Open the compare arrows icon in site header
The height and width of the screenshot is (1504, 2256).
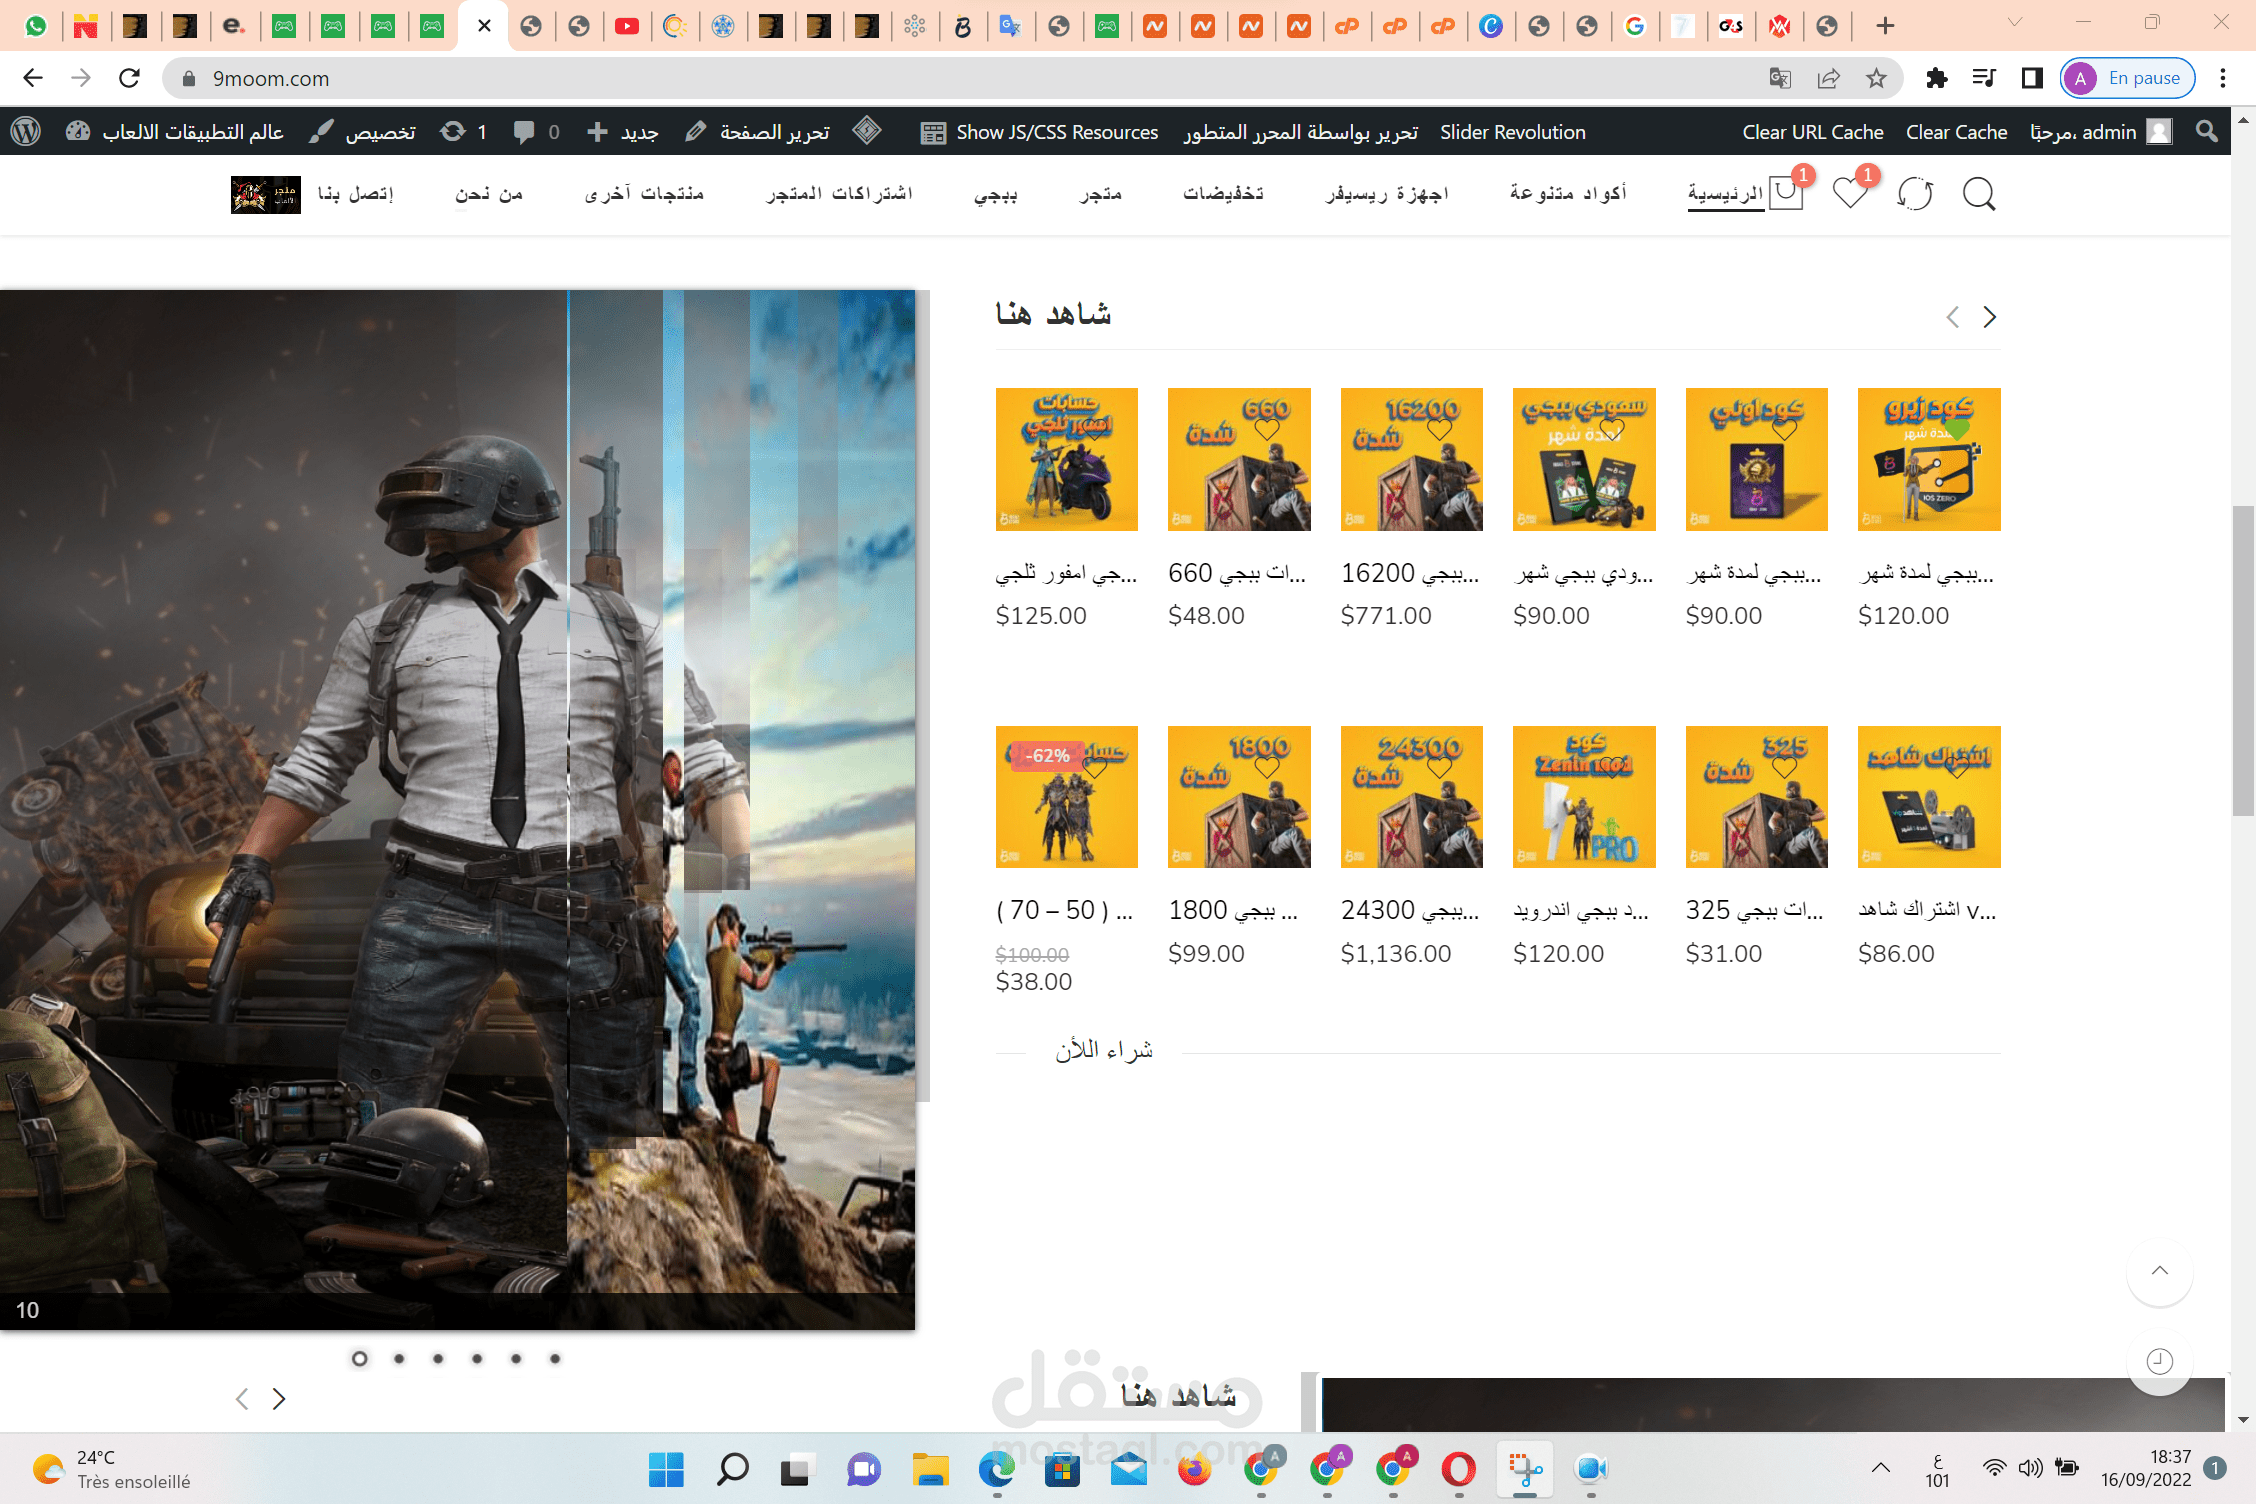1915,193
